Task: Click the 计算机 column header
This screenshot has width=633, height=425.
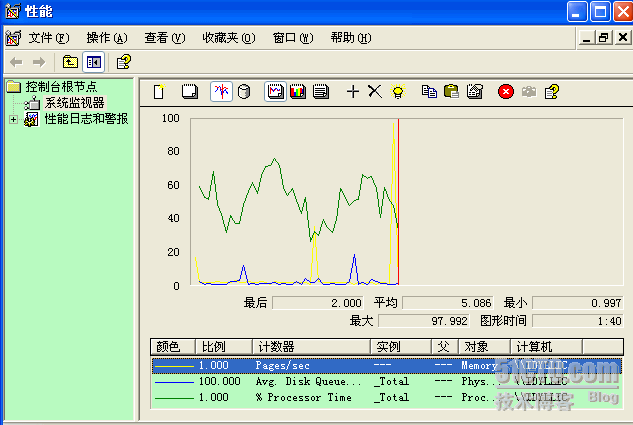Action: point(546,347)
